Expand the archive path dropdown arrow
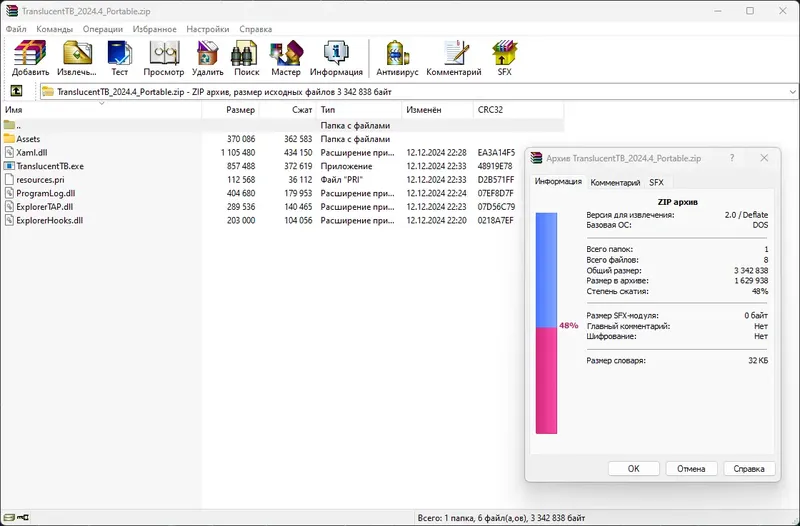The image size is (800, 526). point(792,92)
